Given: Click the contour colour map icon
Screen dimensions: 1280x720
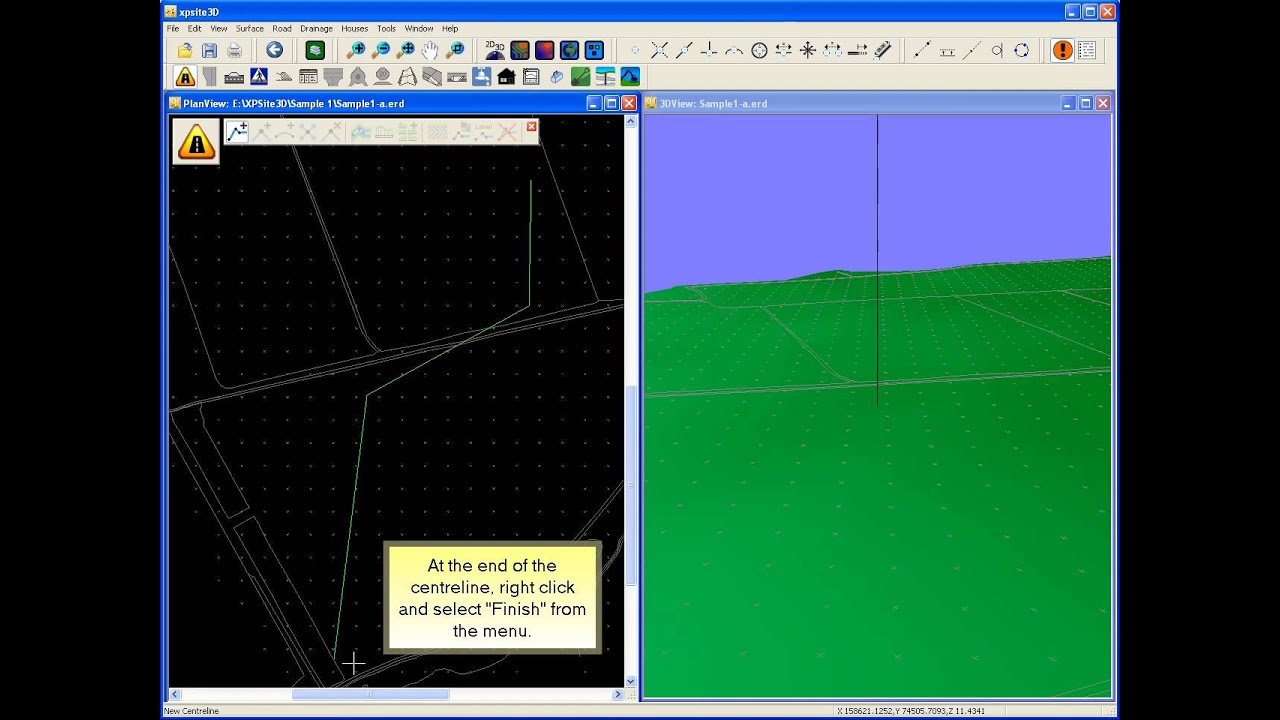Looking at the screenshot, I should 520,50.
